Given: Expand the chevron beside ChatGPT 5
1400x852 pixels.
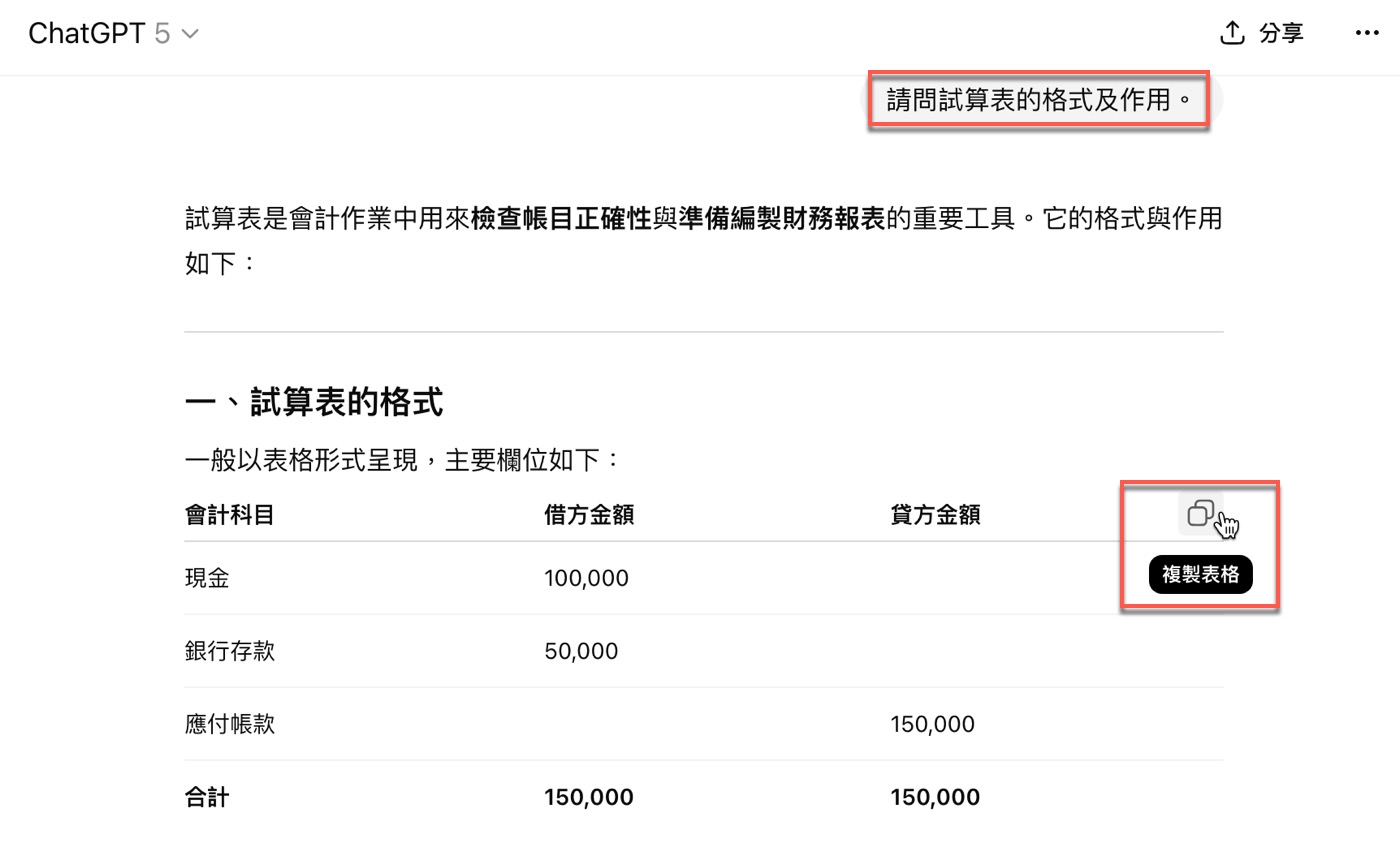Looking at the screenshot, I should click(190, 33).
